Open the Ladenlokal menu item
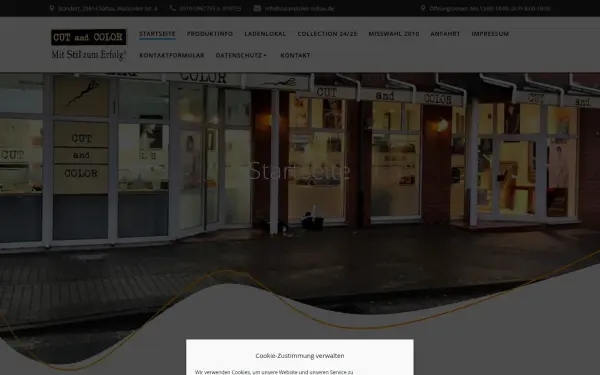This screenshot has width=600, height=375. [x=265, y=34]
